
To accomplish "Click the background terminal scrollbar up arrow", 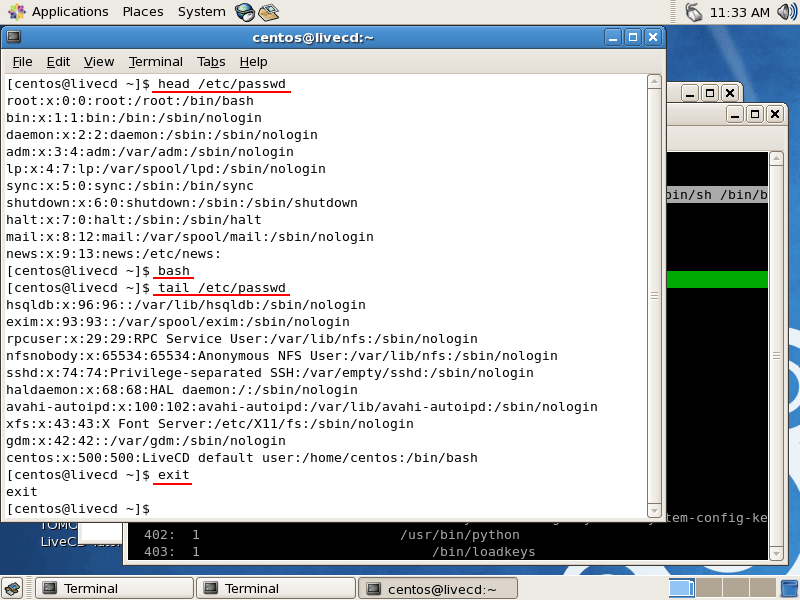I will 776,158.
